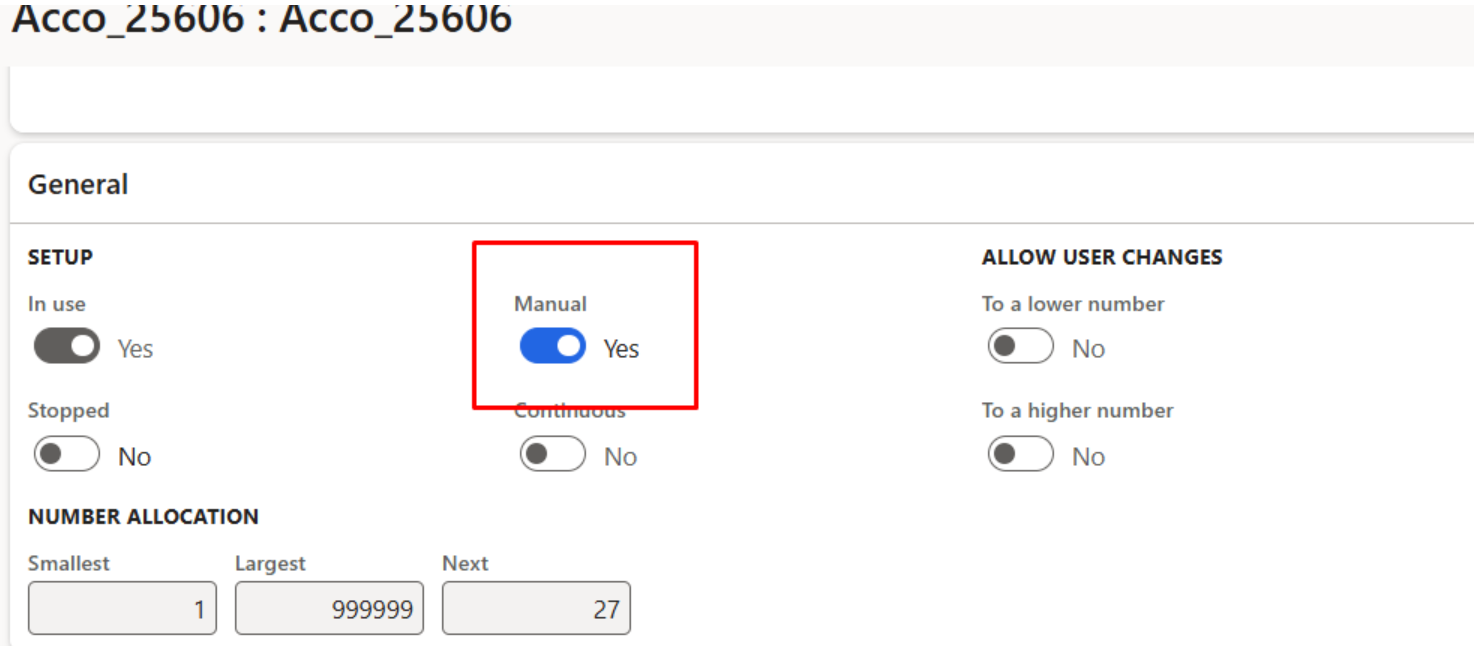This screenshot has width=1479, height=646.
Task: Click the No text beside Continuous toggle
Action: tap(620, 456)
